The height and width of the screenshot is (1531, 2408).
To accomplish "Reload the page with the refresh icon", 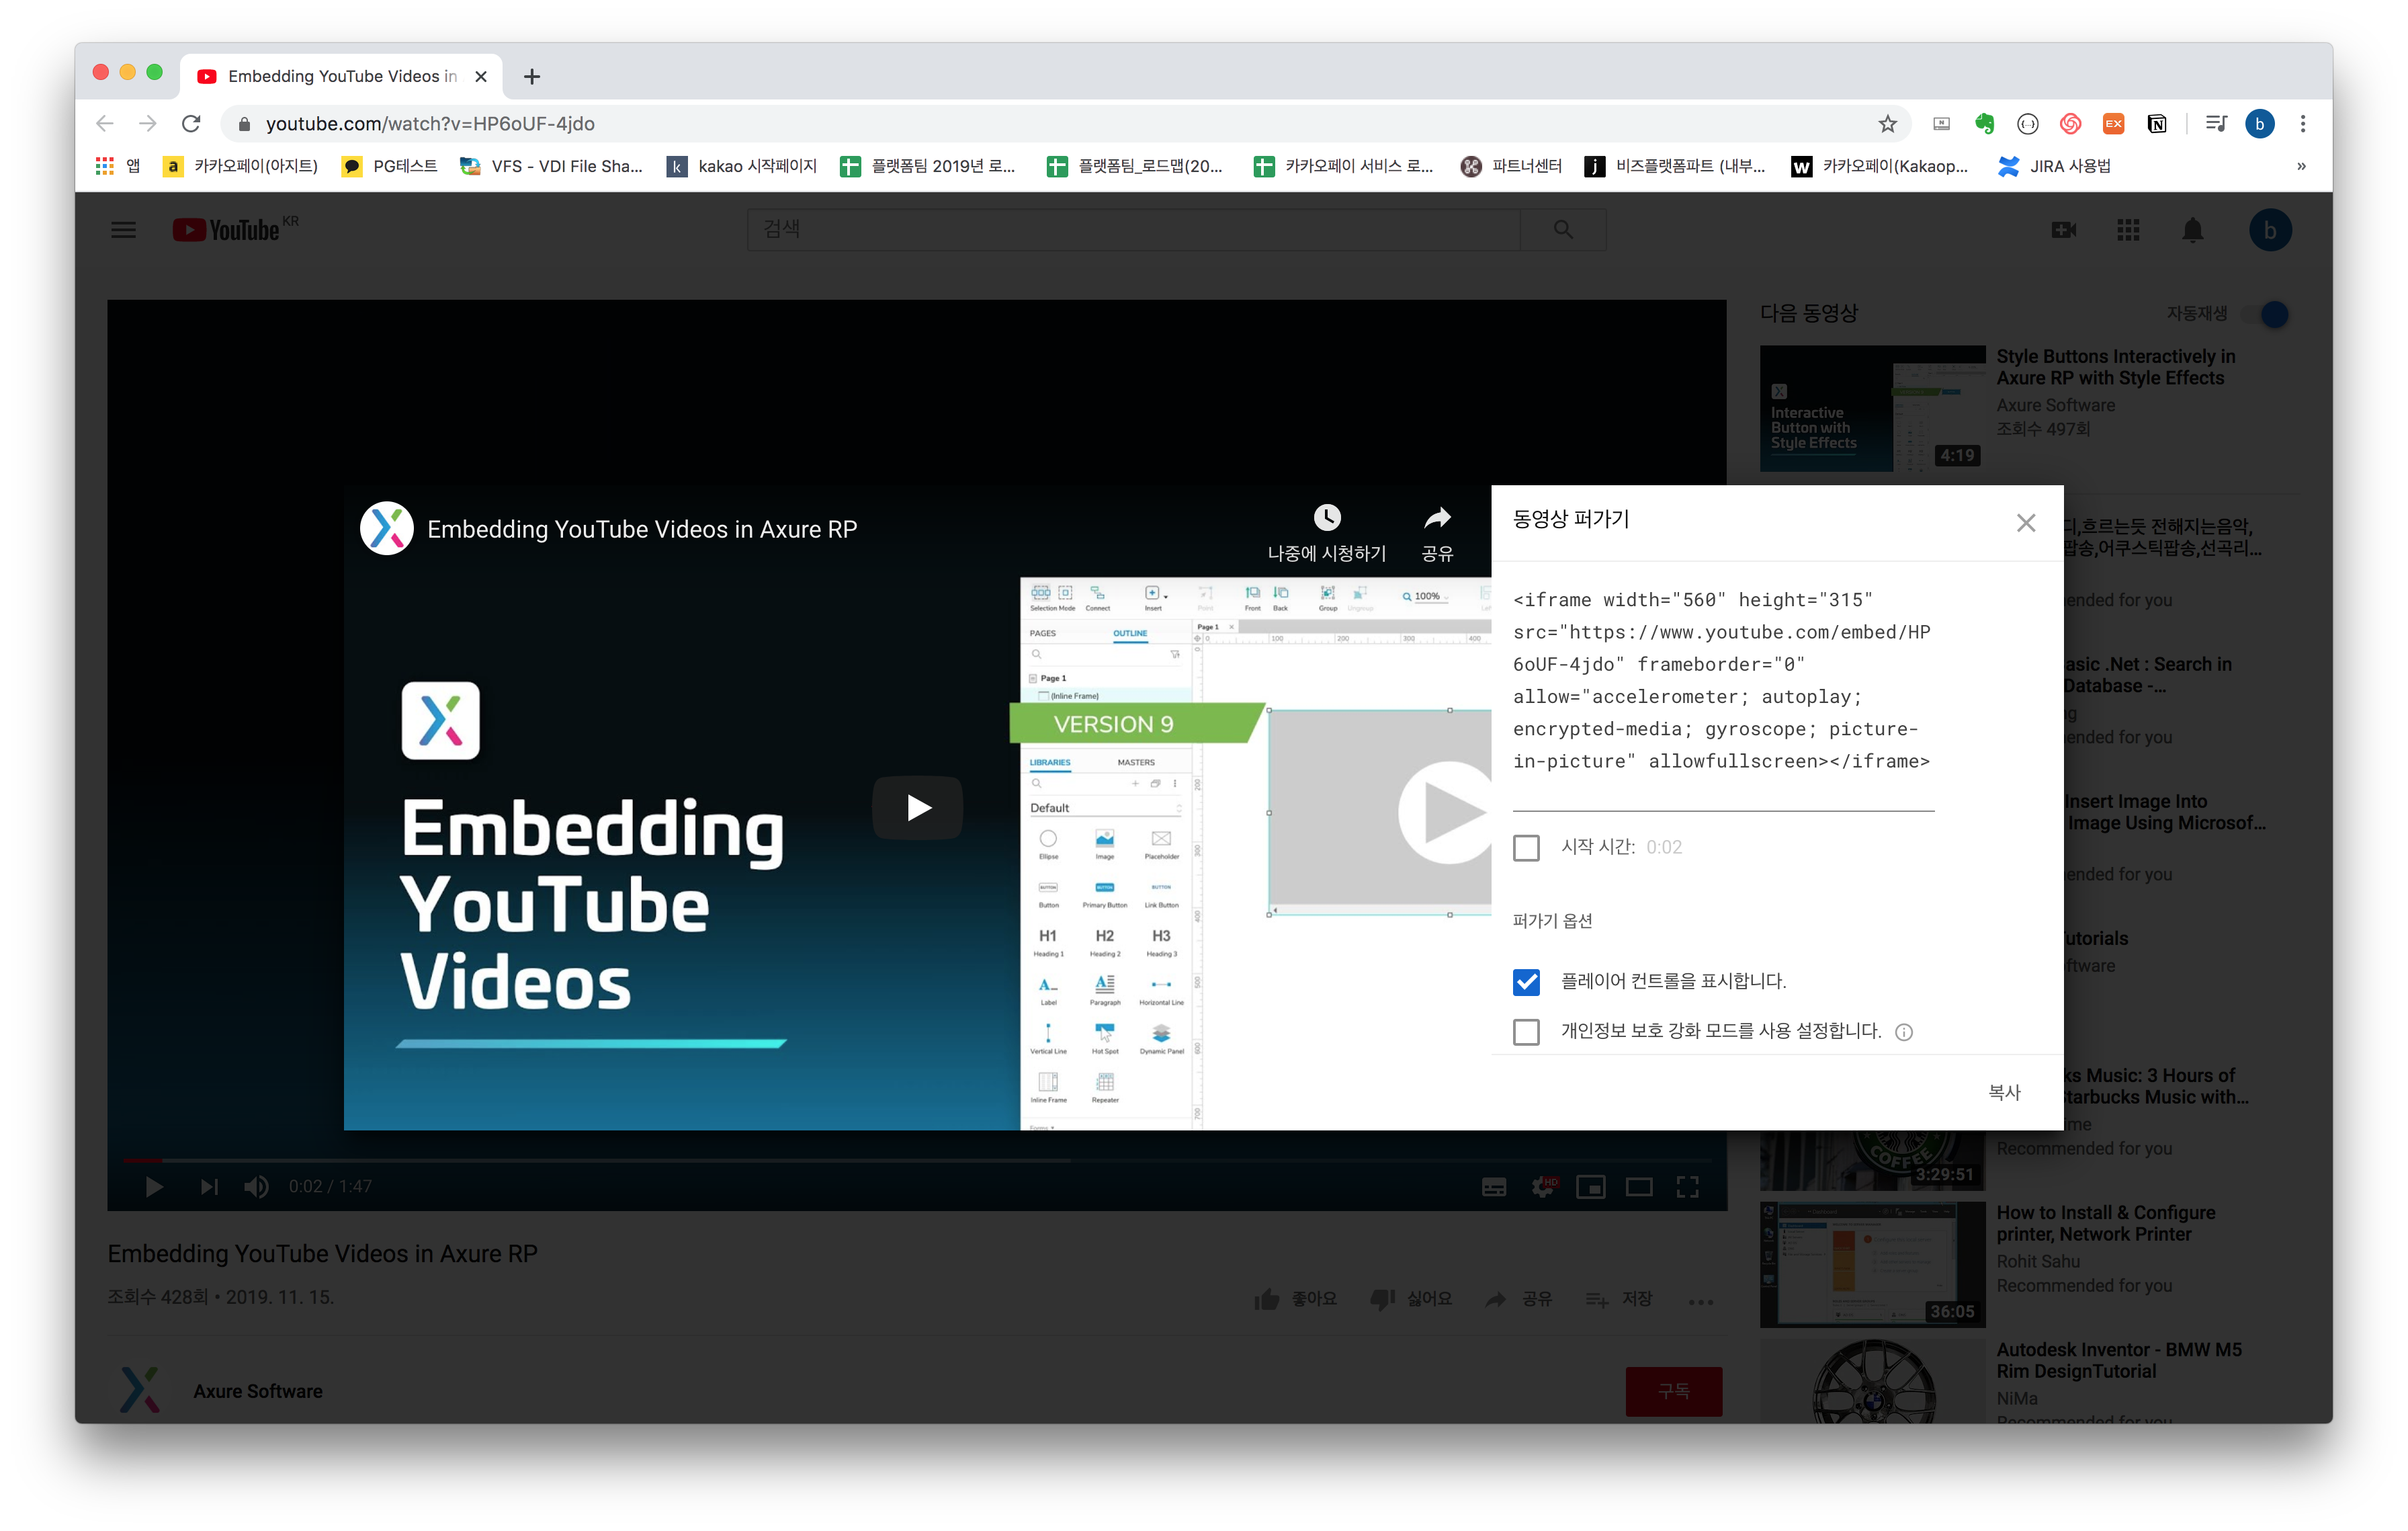I will [191, 124].
